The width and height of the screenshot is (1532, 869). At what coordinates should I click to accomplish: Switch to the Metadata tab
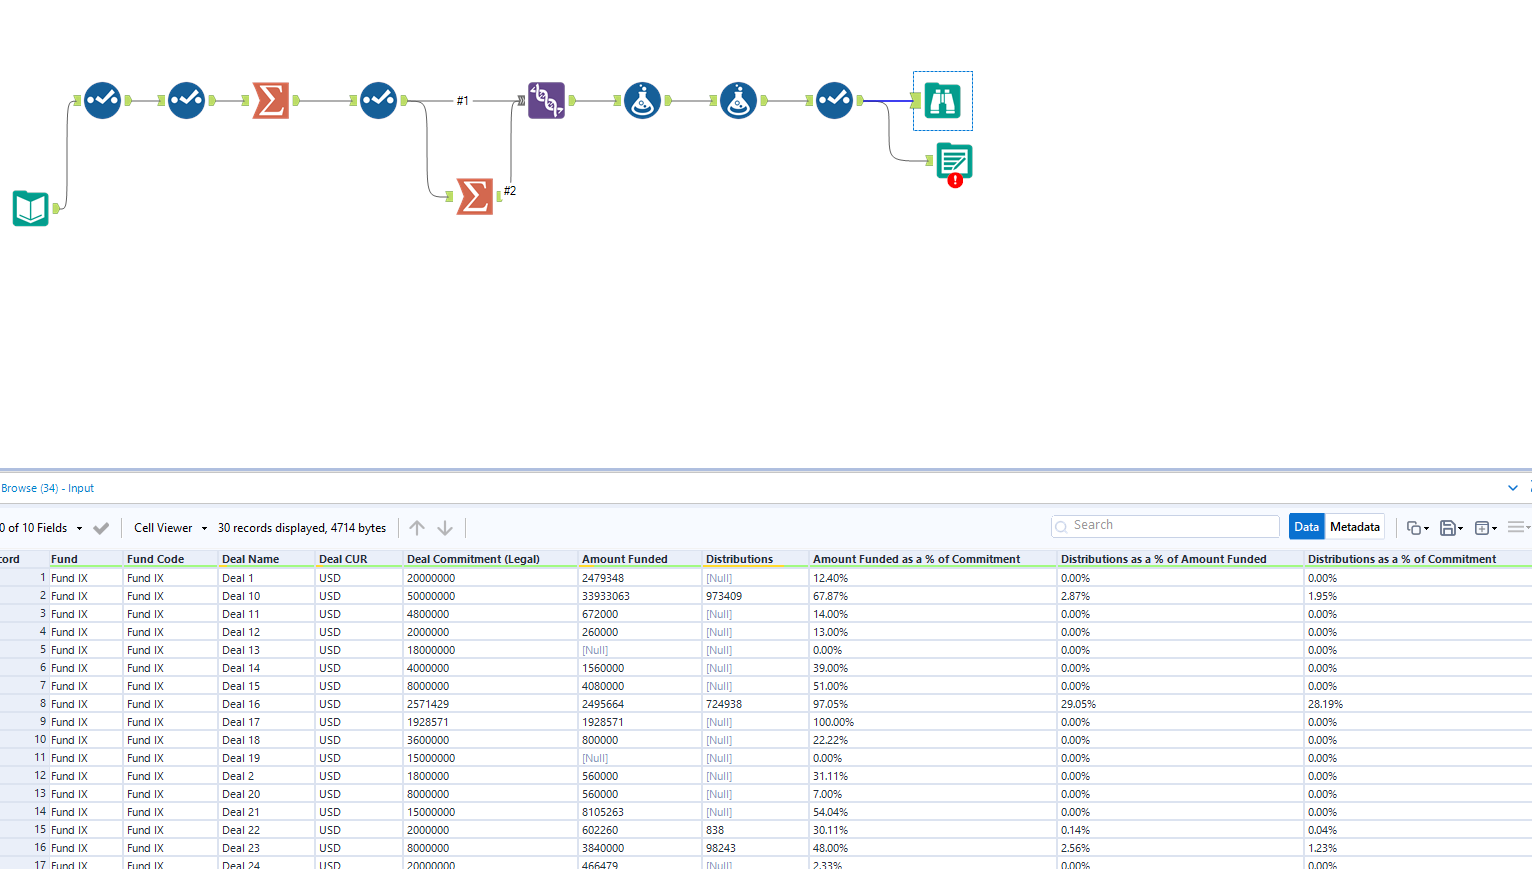(x=1355, y=526)
